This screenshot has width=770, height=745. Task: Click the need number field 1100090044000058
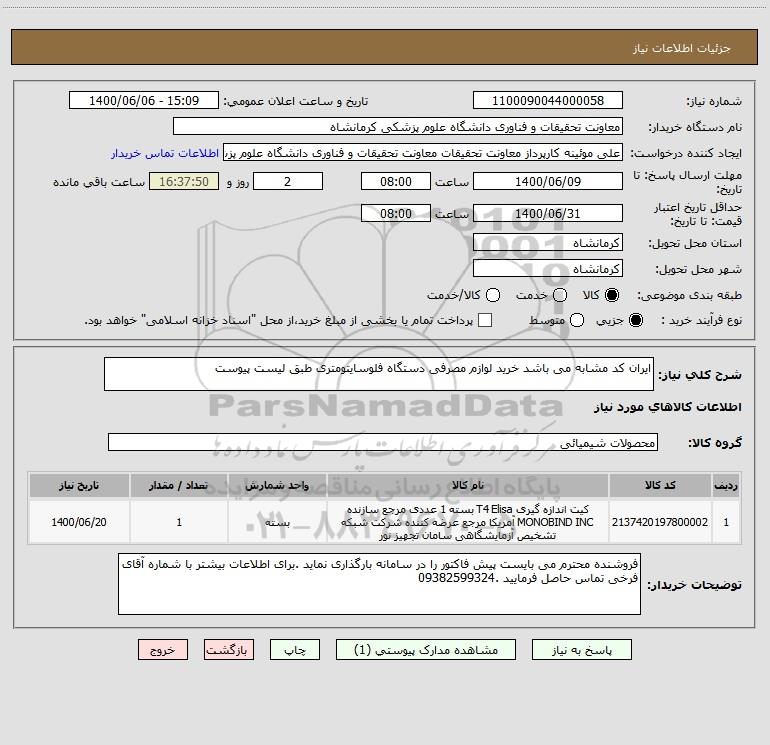548,100
